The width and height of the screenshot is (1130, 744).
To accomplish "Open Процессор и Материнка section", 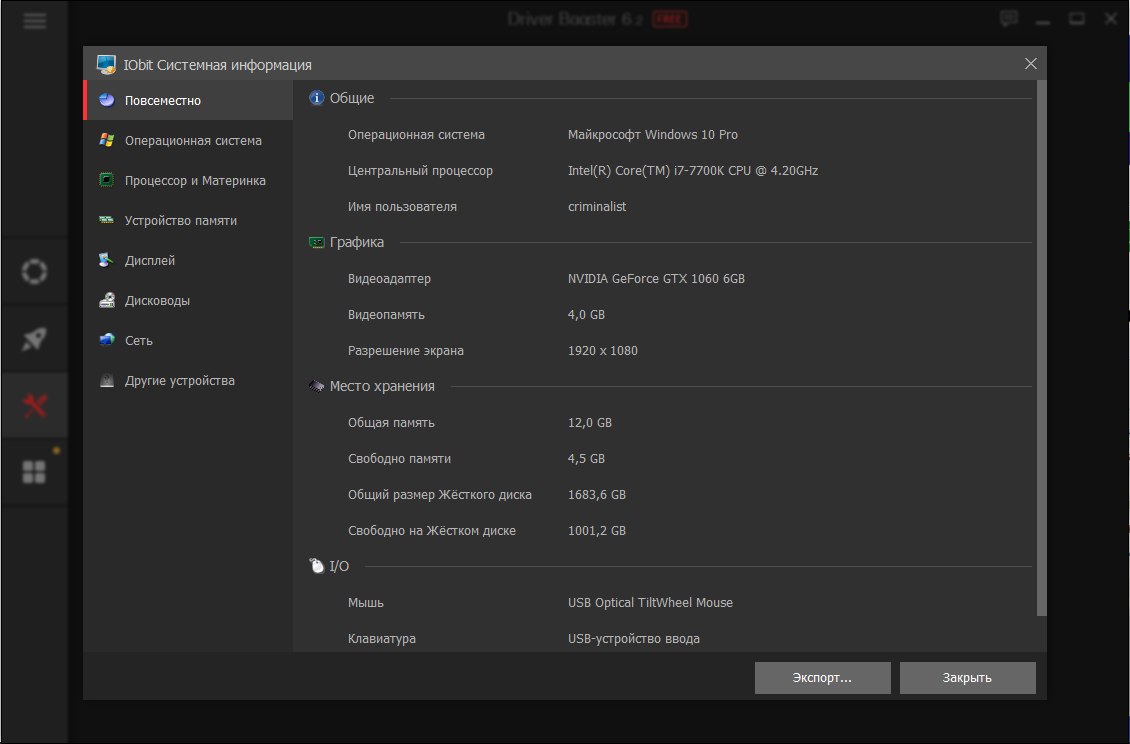I will tap(188, 180).
